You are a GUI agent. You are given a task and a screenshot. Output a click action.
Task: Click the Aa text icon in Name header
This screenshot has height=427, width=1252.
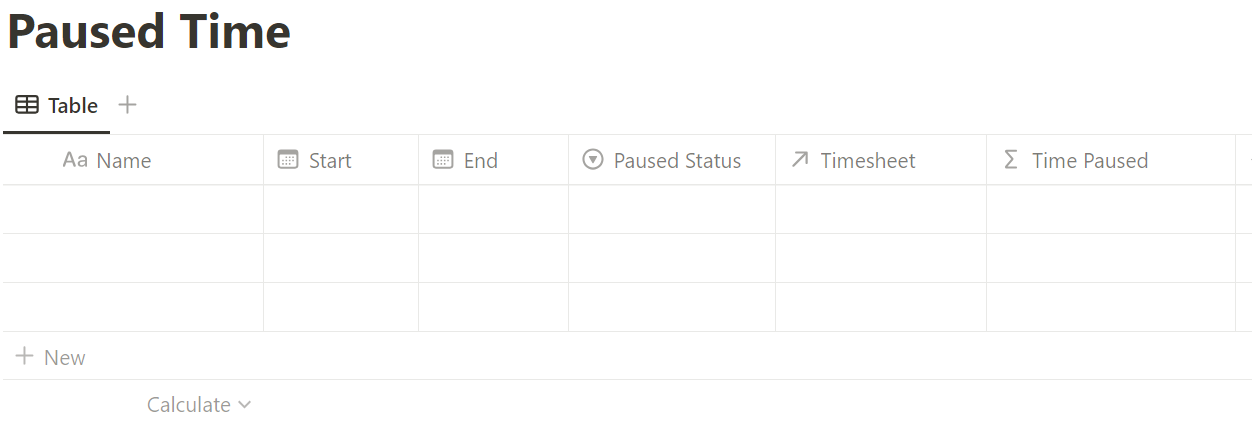coord(75,160)
